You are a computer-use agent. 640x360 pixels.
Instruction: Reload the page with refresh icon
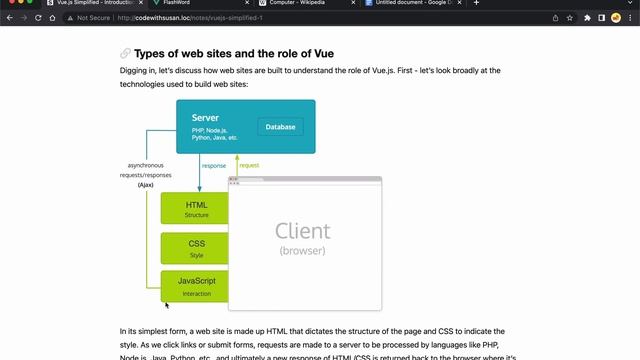(38, 18)
